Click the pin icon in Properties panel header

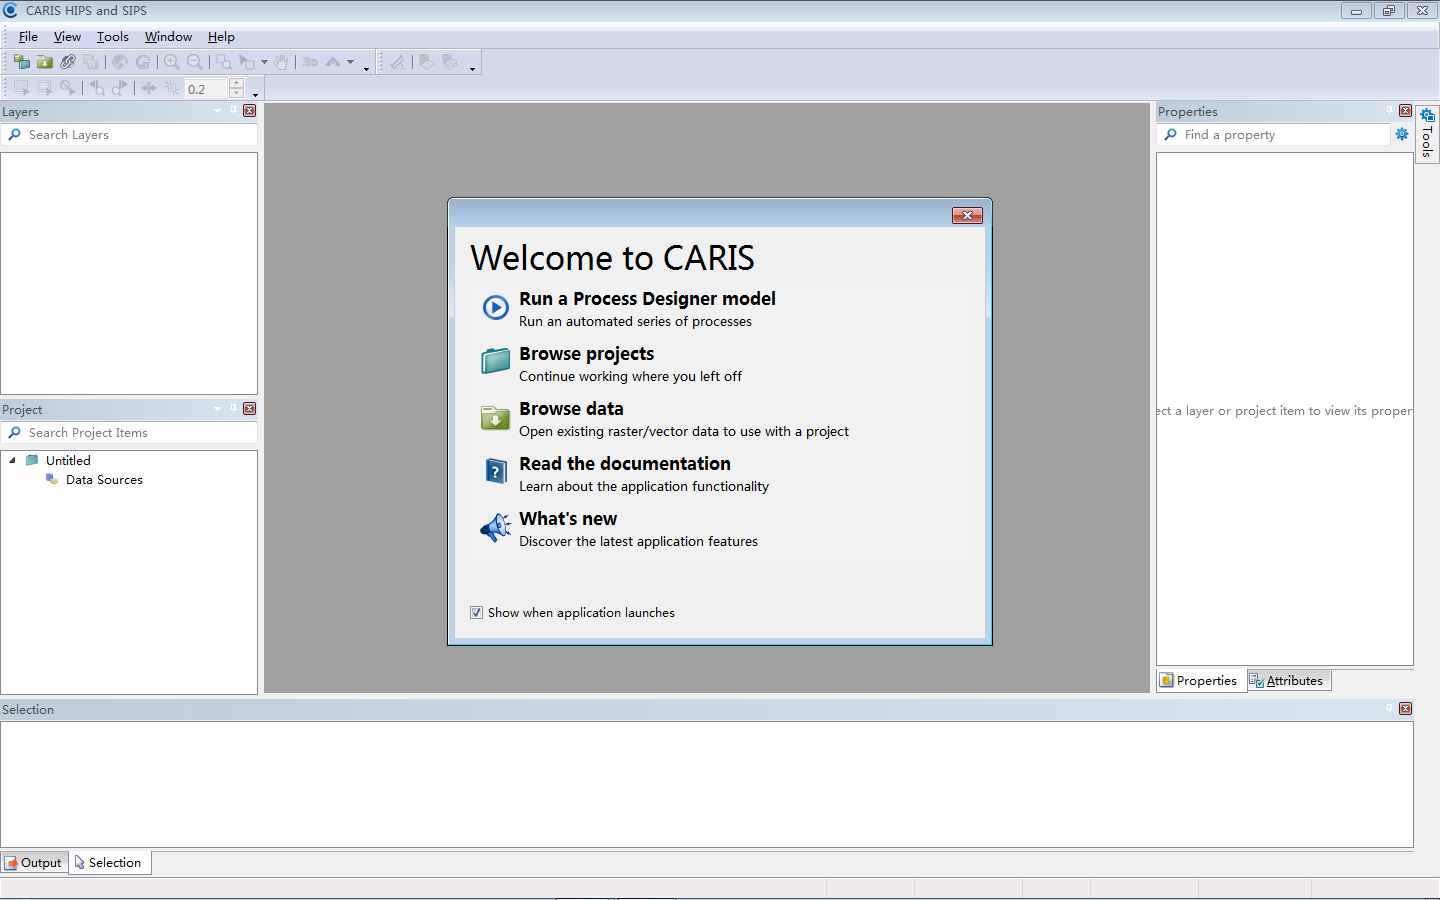pyautogui.click(x=1389, y=110)
